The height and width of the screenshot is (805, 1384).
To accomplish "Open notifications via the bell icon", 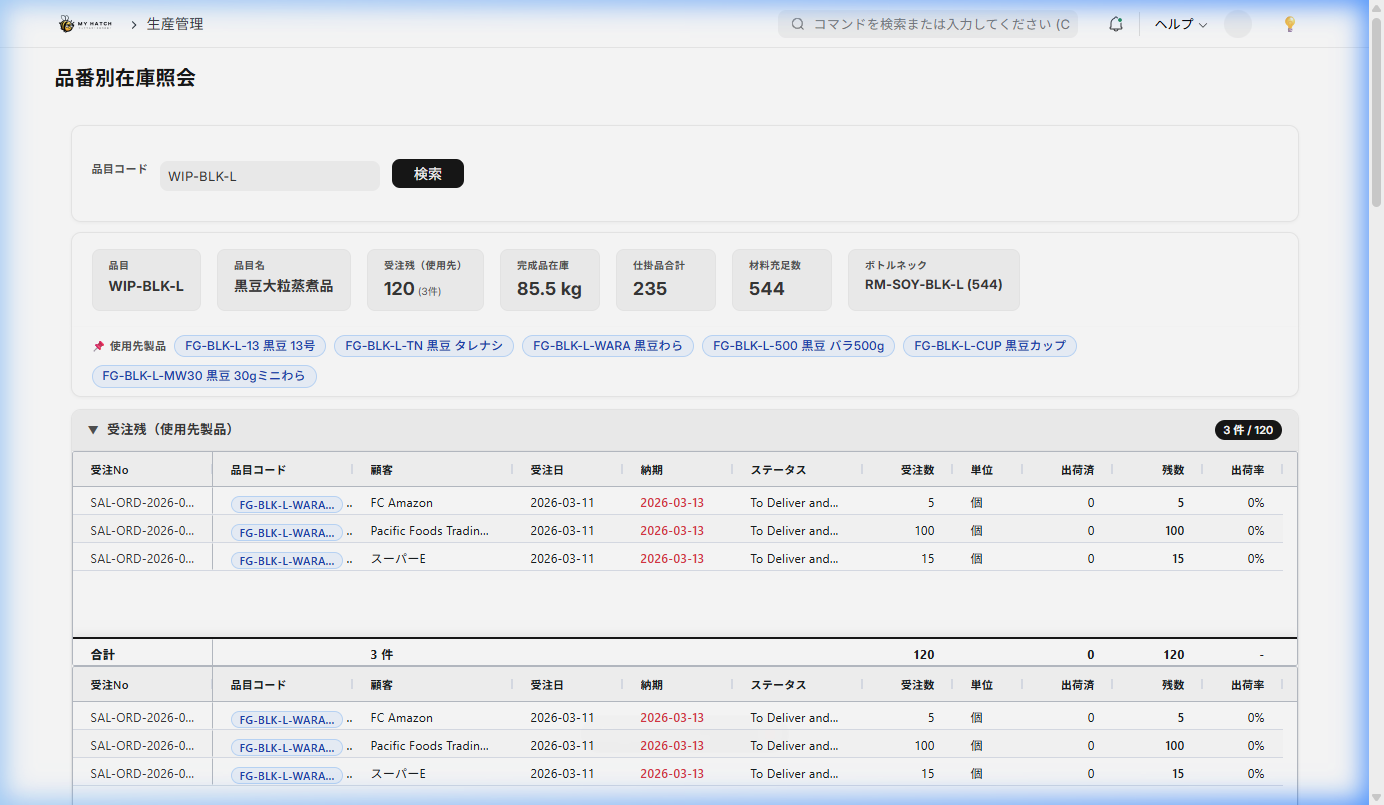I will (x=1115, y=23).
